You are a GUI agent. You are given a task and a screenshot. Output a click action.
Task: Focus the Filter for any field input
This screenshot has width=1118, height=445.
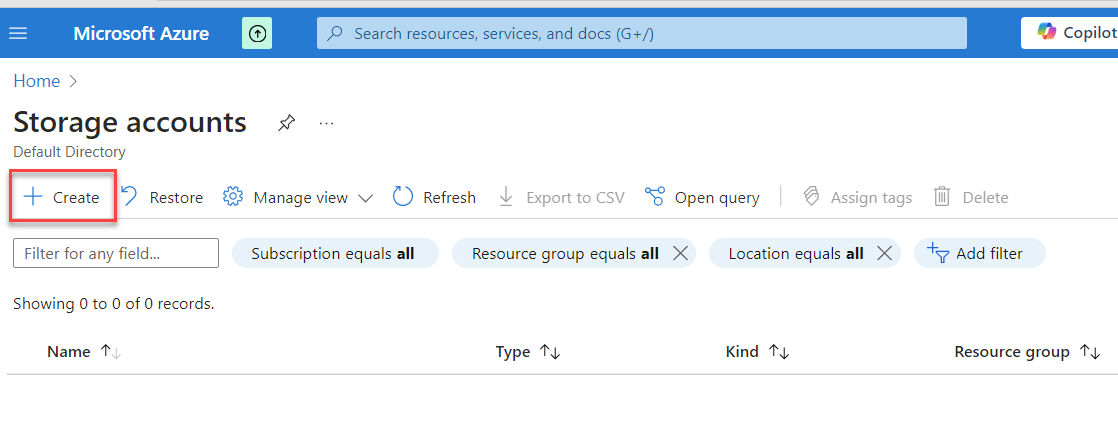[x=116, y=253]
